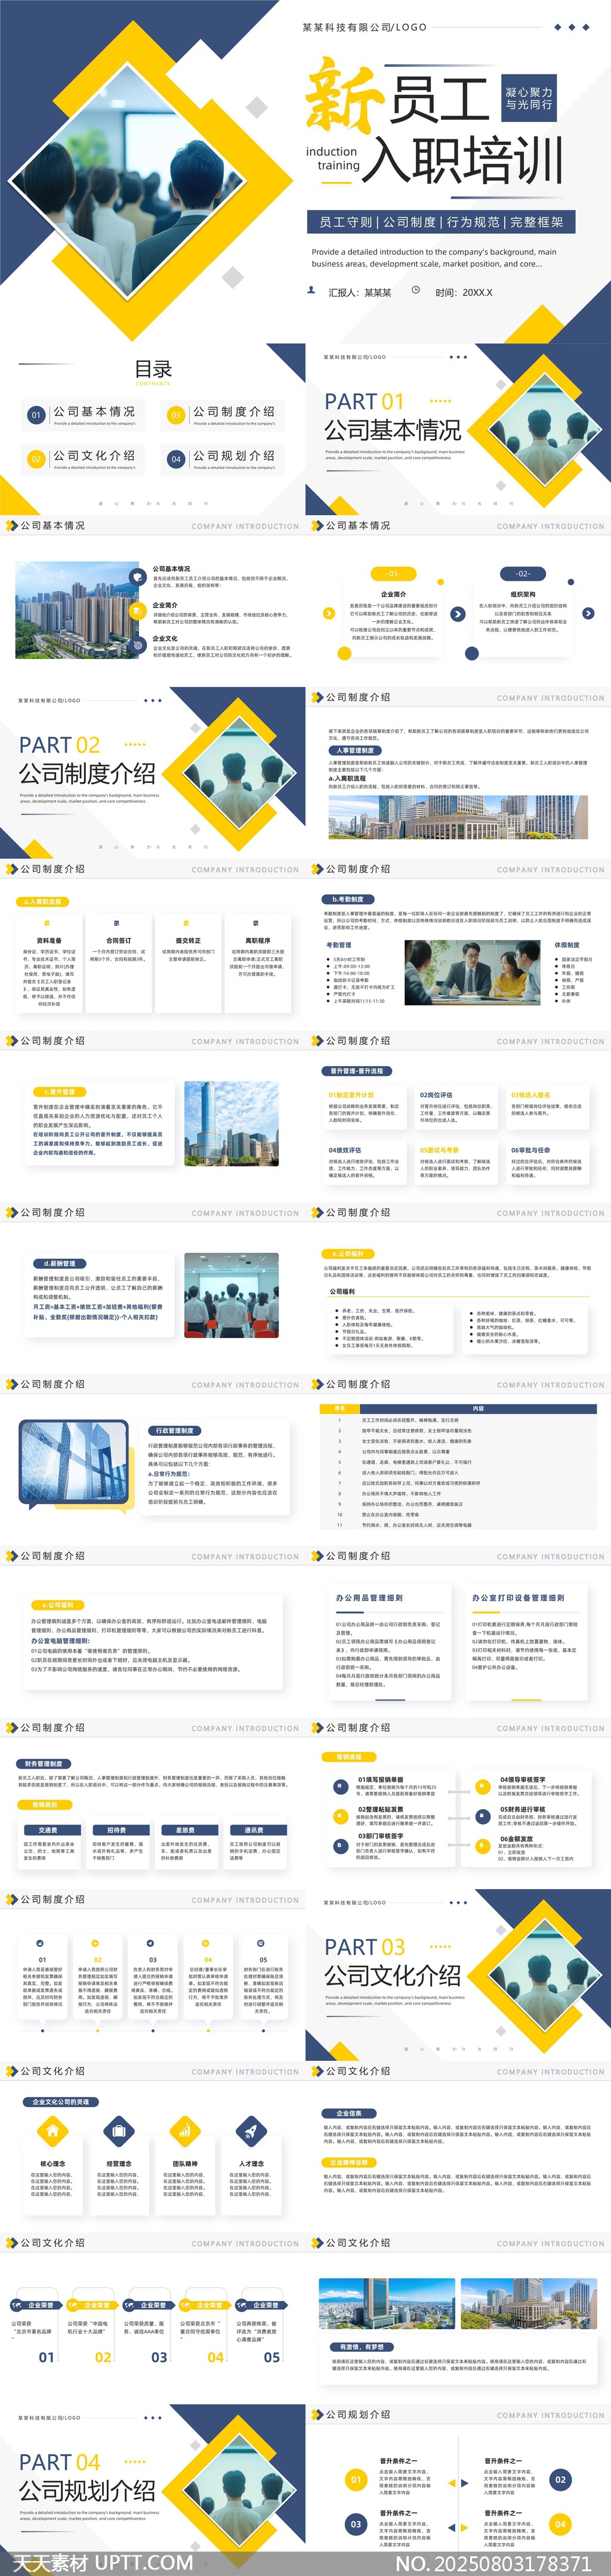Click the 员工守则 公司制度 blue banner

(x=441, y=222)
